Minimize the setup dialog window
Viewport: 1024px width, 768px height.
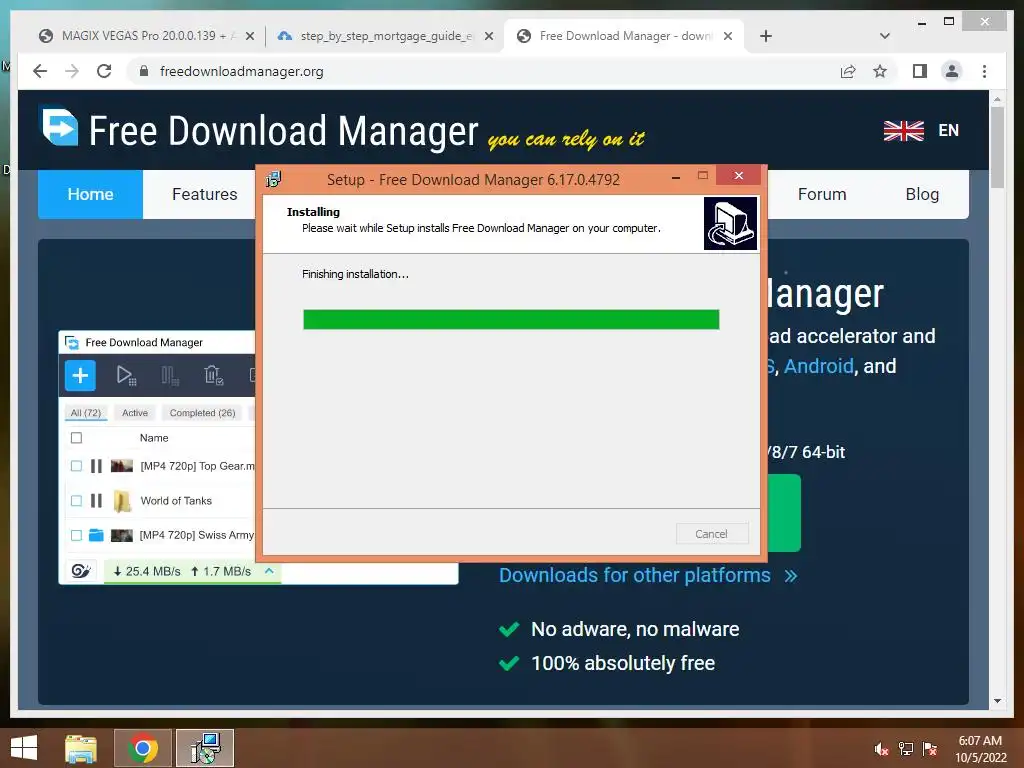click(676, 176)
